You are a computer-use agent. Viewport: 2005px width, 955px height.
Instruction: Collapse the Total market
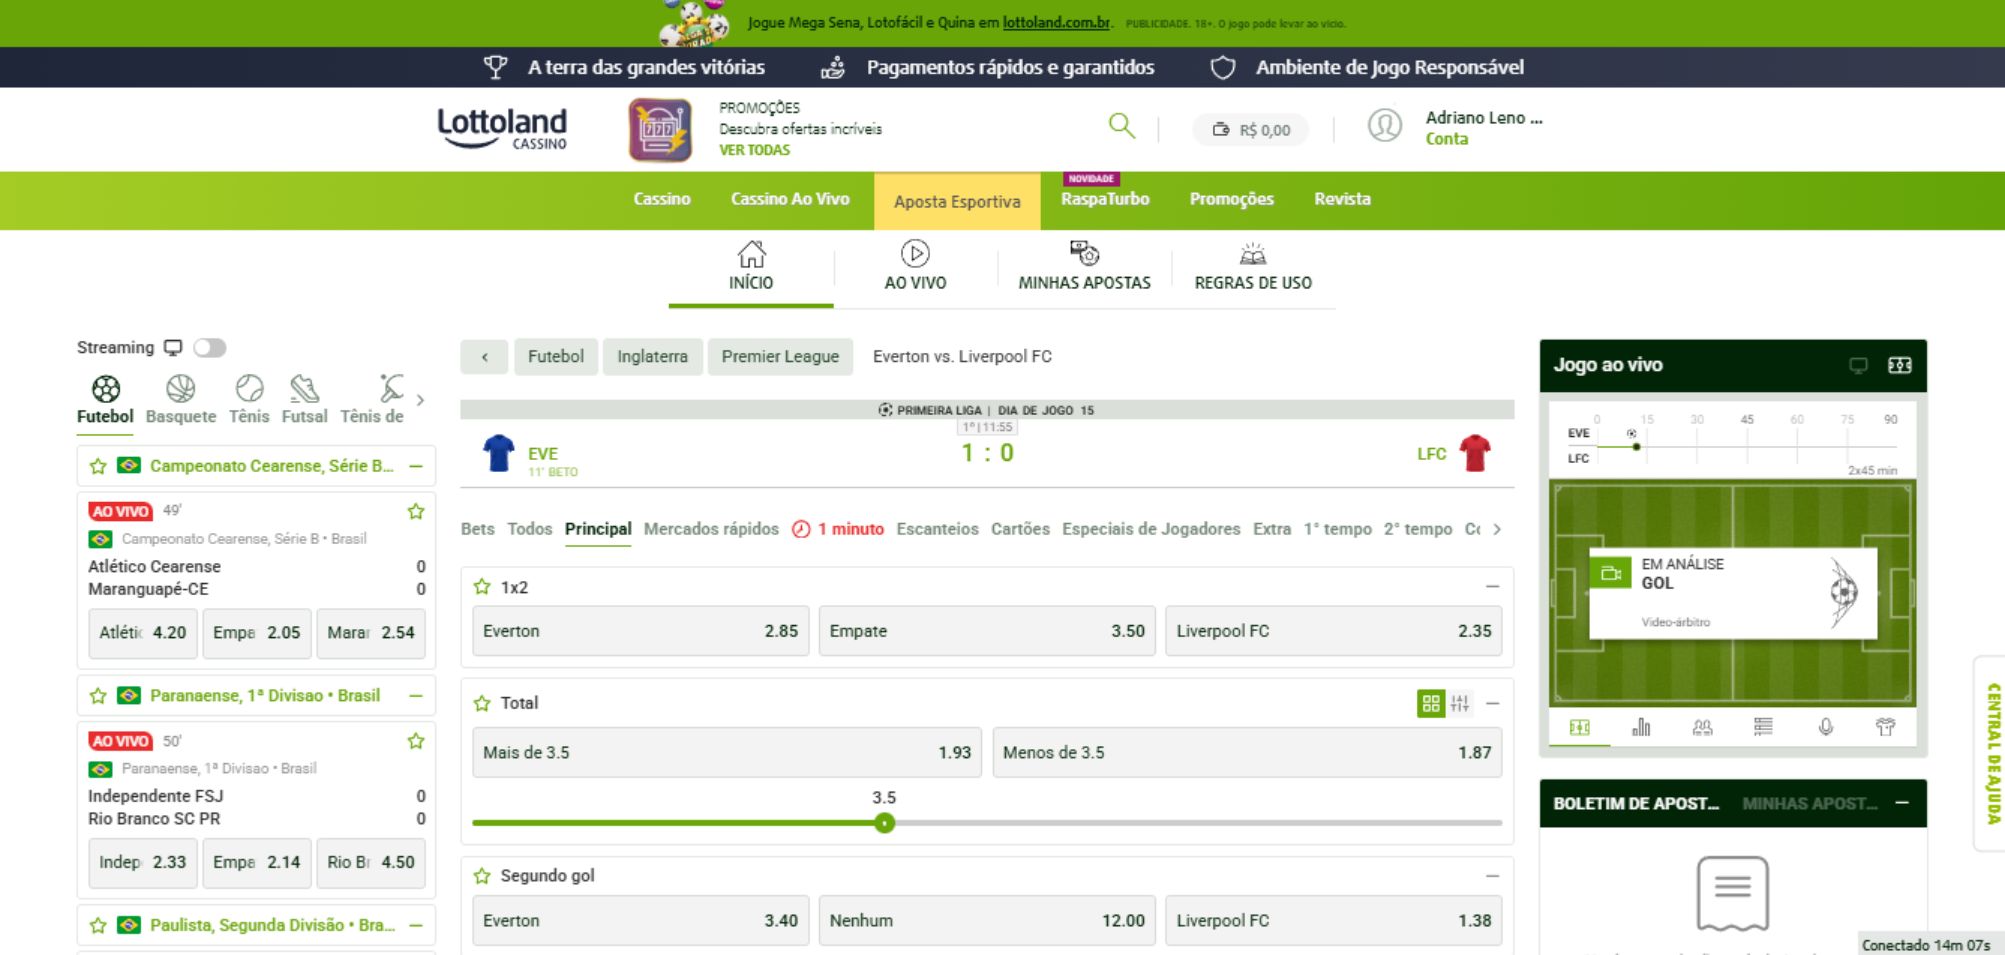pyautogui.click(x=1492, y=704)
